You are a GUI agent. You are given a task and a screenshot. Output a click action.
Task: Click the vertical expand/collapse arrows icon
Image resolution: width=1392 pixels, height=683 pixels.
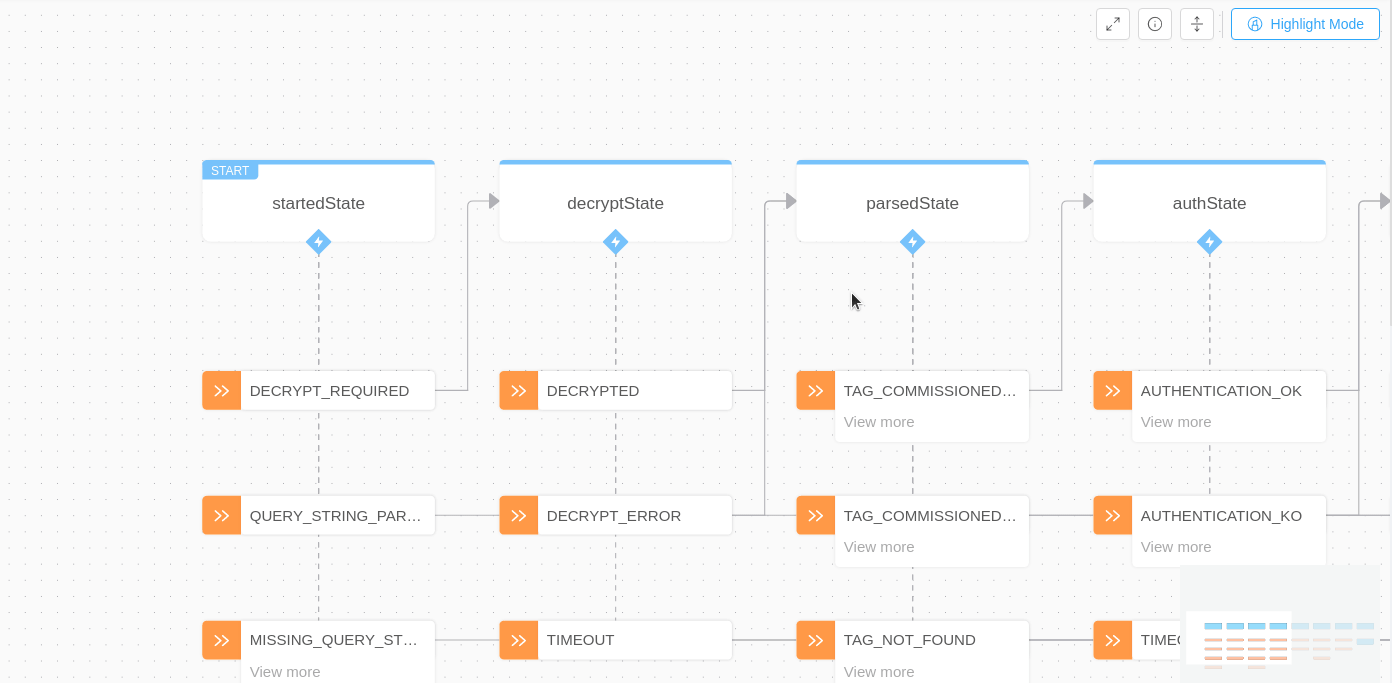1197,24
